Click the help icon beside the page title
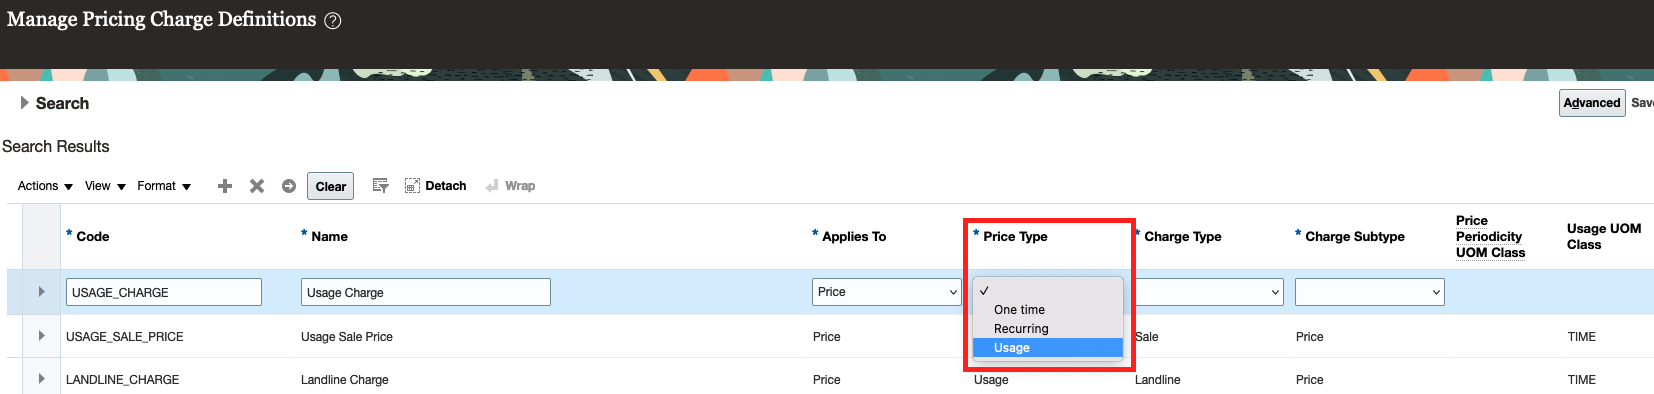Screen dimensions: 1654x394 coord(333,21)
